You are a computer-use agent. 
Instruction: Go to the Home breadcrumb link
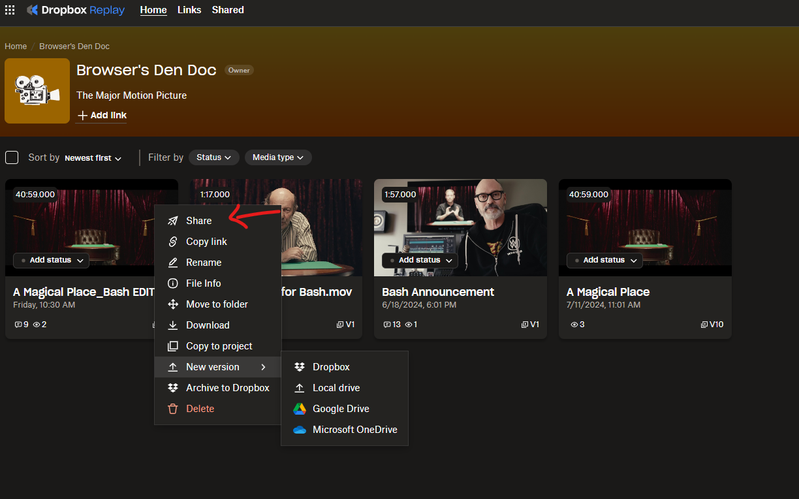tap(15, 46)
